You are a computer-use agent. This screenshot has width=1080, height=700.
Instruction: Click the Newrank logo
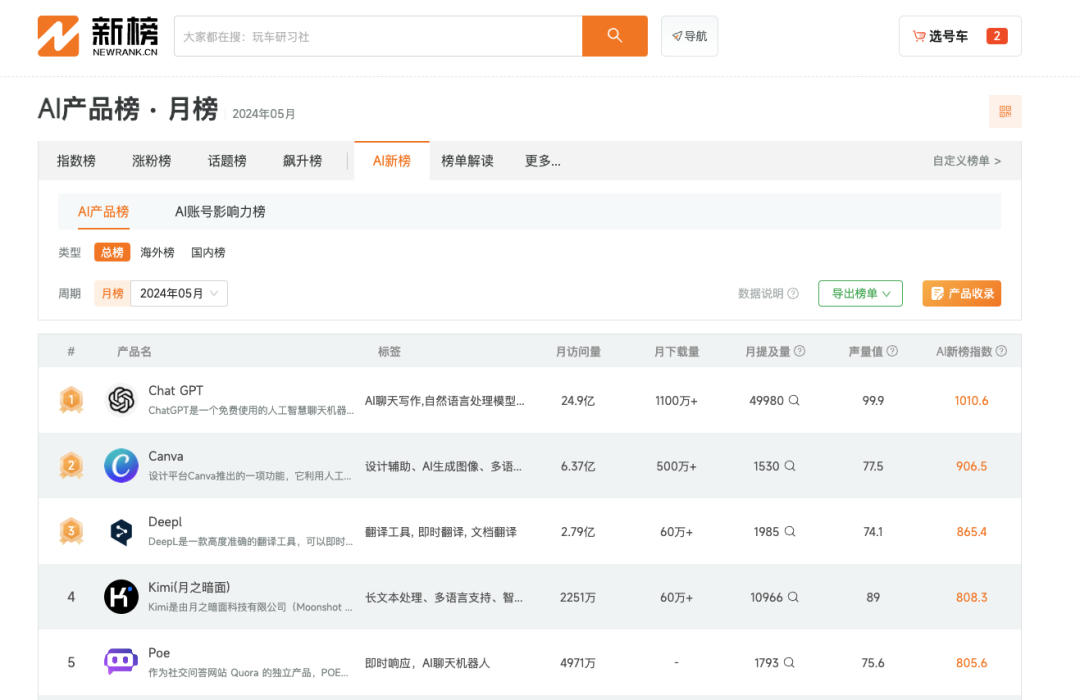[x=98, y=36]
